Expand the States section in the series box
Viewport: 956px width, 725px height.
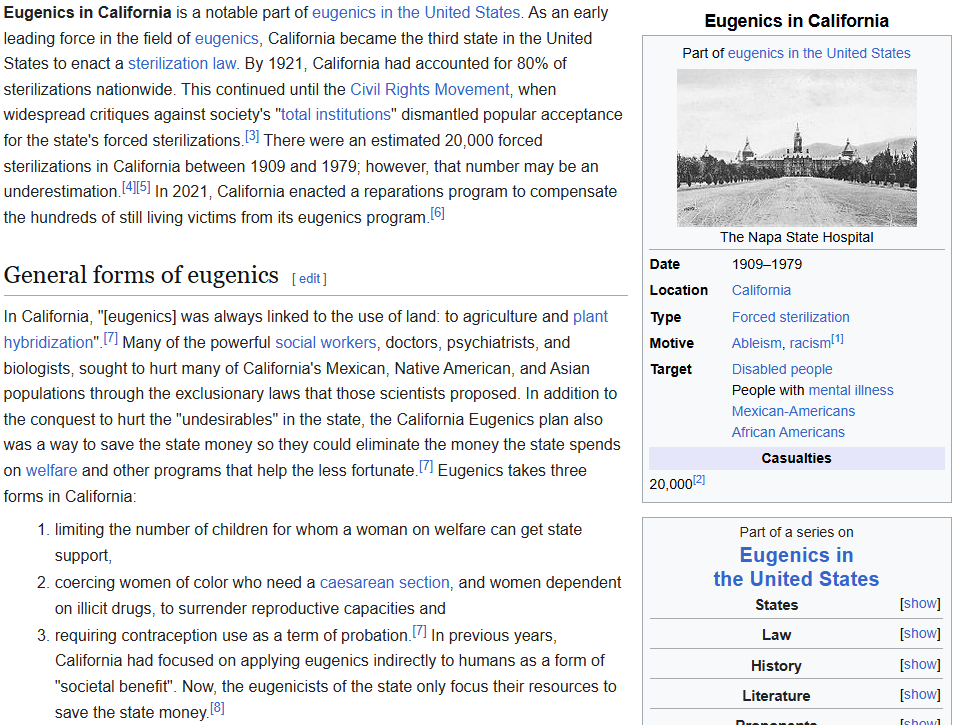pyautogui.click(x=920, y=604)
